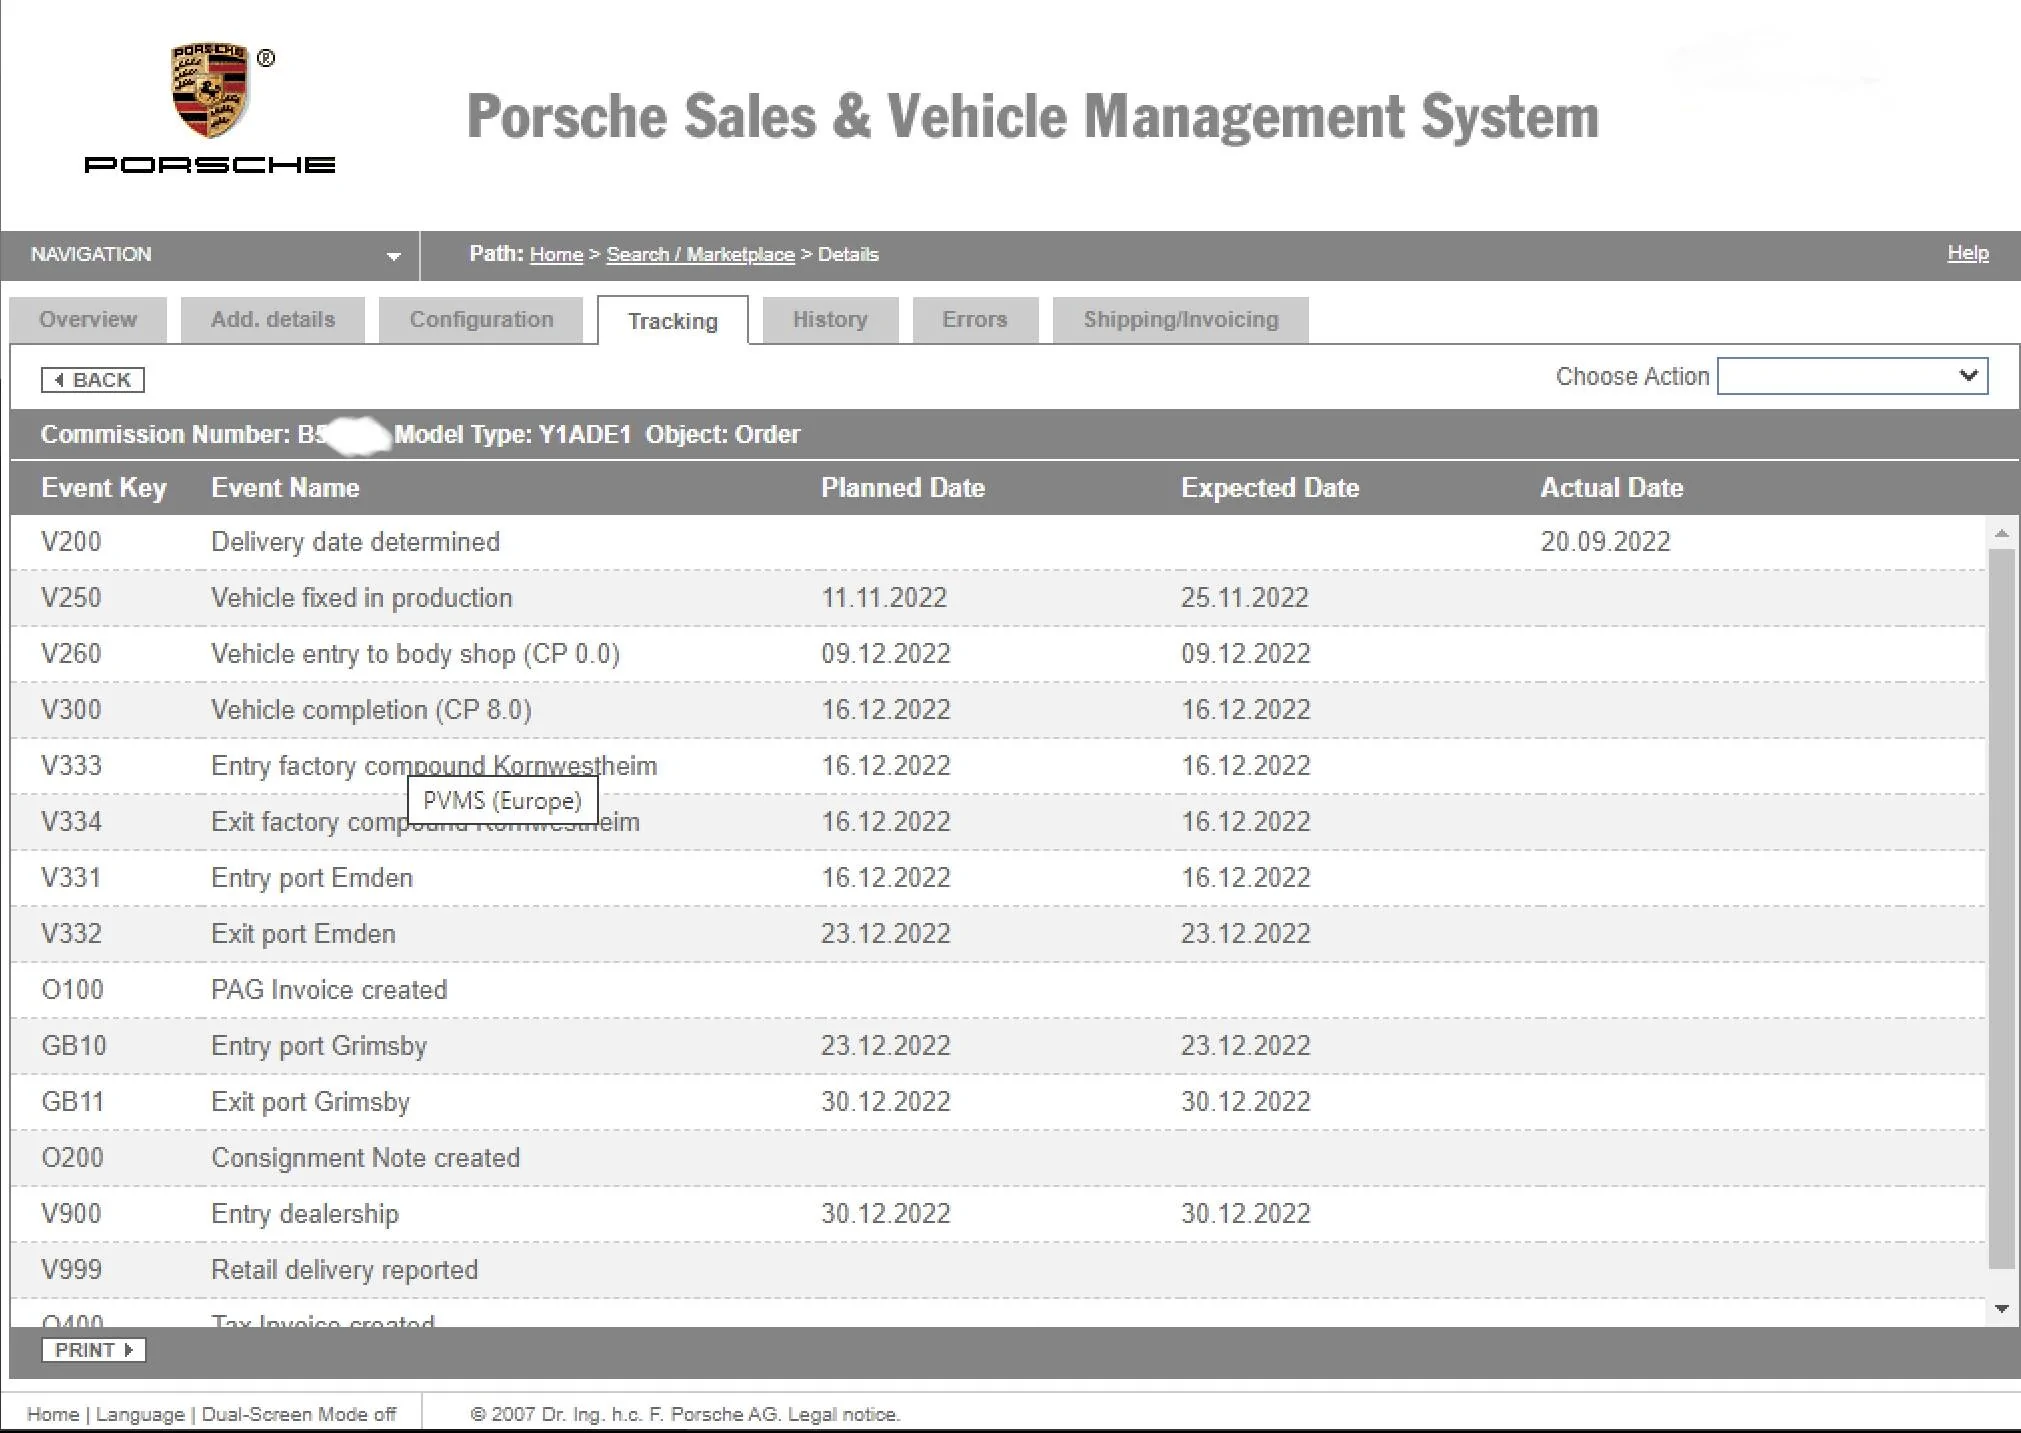Image resolution: width=2021 pixels, height=1433 pixels.
Task: Switch to the Overview tab
Action: tap(88, 320)
